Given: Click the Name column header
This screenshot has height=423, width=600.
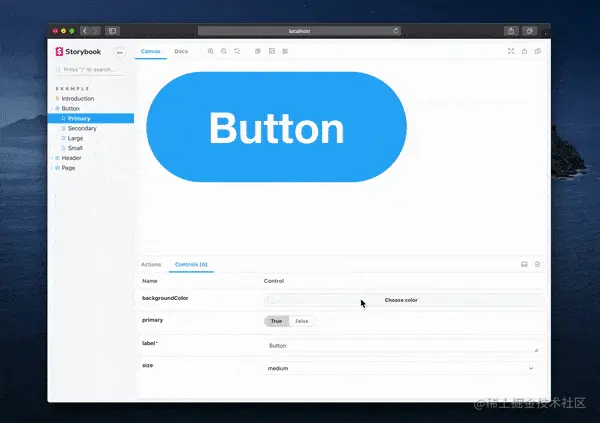Looking at the screenshot, I should (x=150, y=281).
